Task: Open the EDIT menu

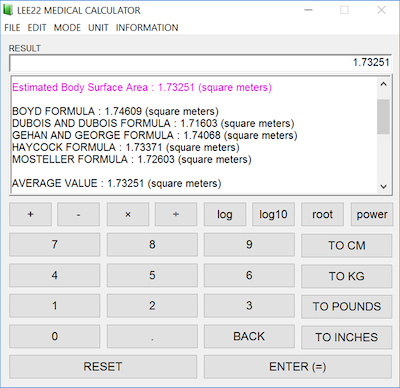Action: tap(37, 28)
